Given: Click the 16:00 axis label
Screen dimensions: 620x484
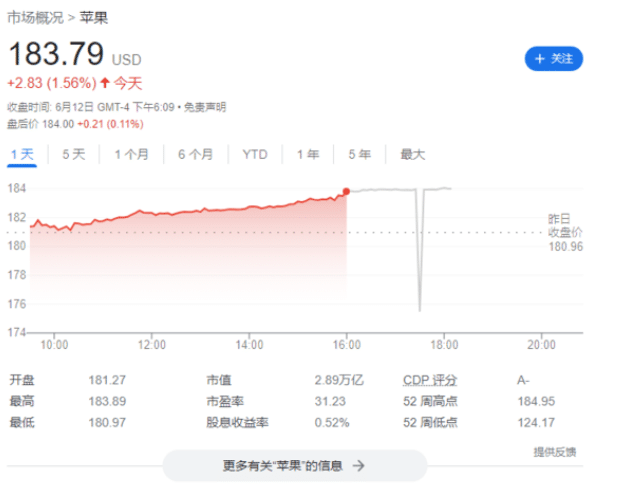Looking at the screenshot, I should tap(346, 345).
